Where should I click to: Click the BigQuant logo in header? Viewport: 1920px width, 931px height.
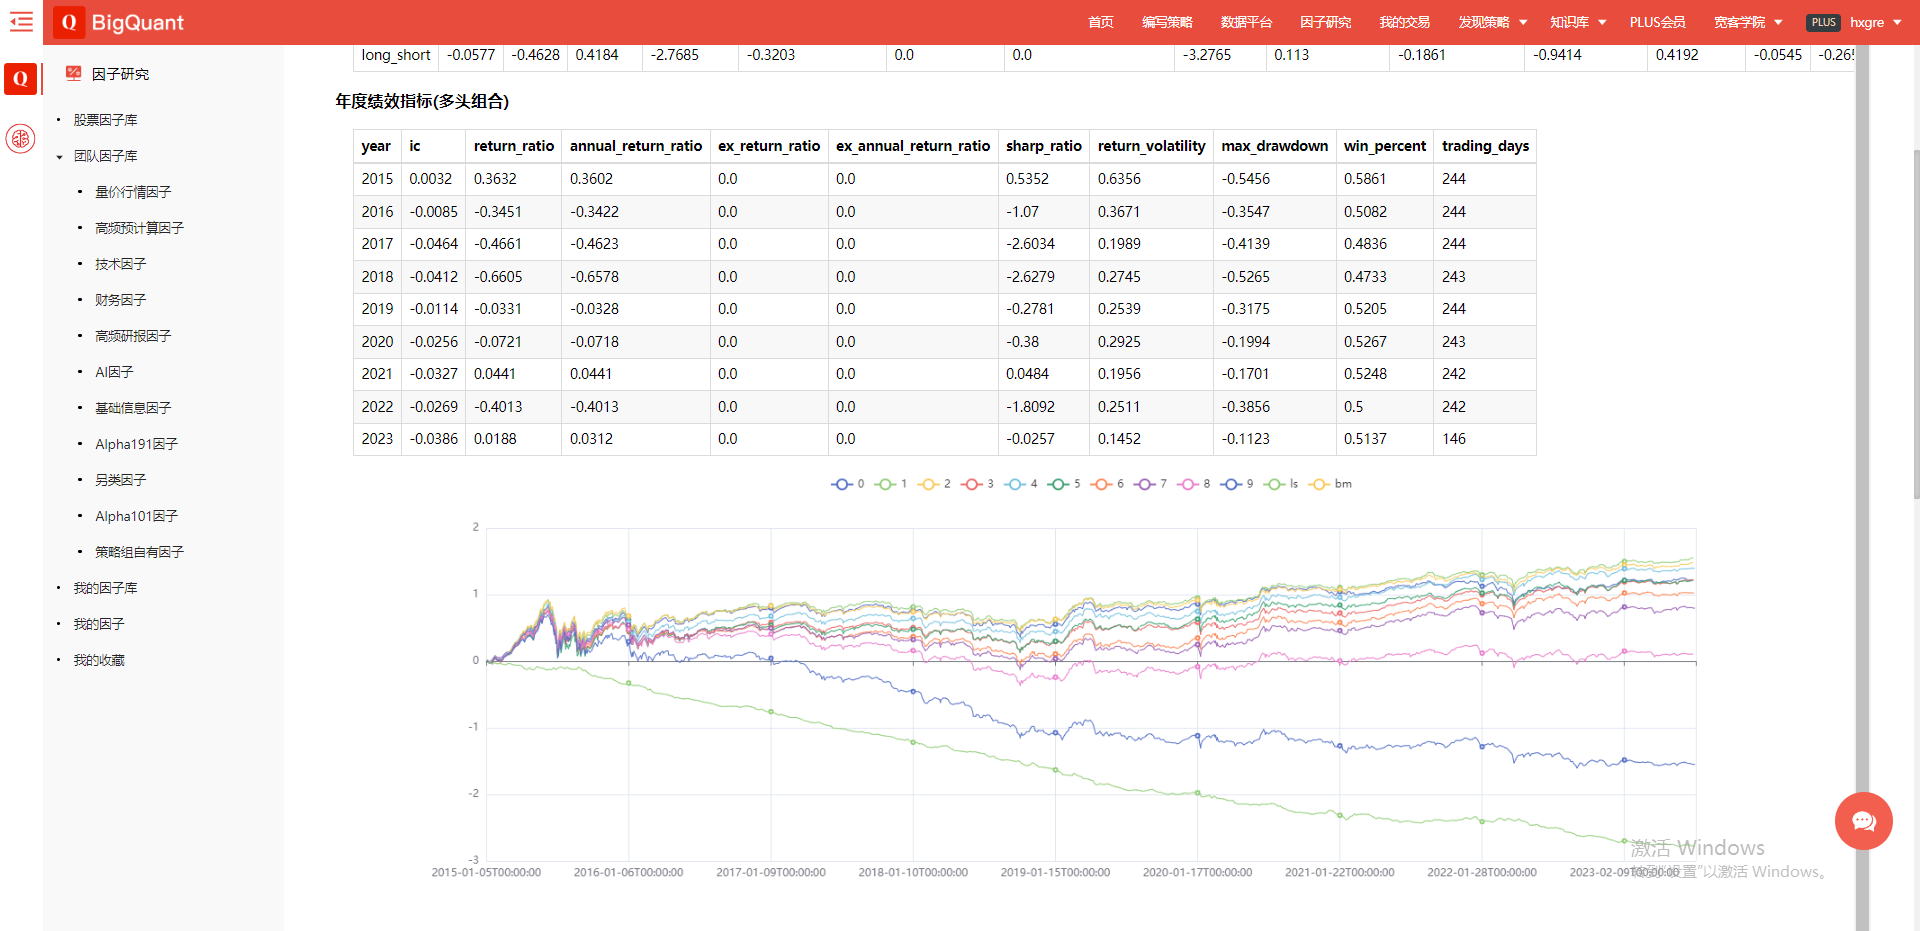pyautogui.click(x=120, y=22)
